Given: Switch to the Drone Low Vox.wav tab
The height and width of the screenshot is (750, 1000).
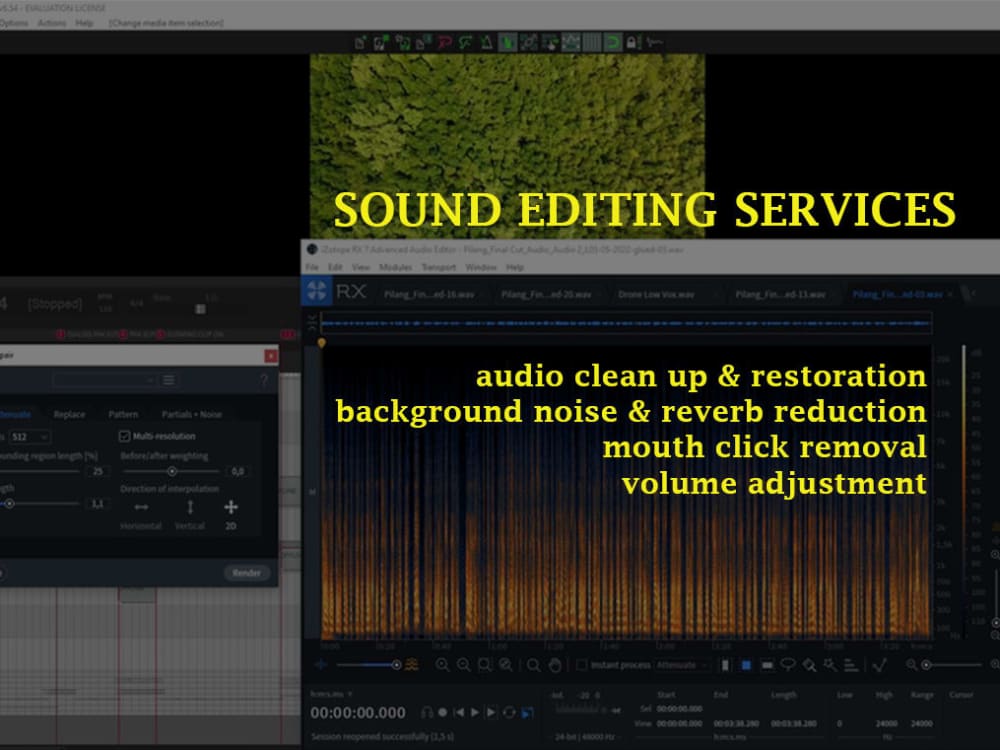Looking at the screenshot, I should (x=656, y=294).
